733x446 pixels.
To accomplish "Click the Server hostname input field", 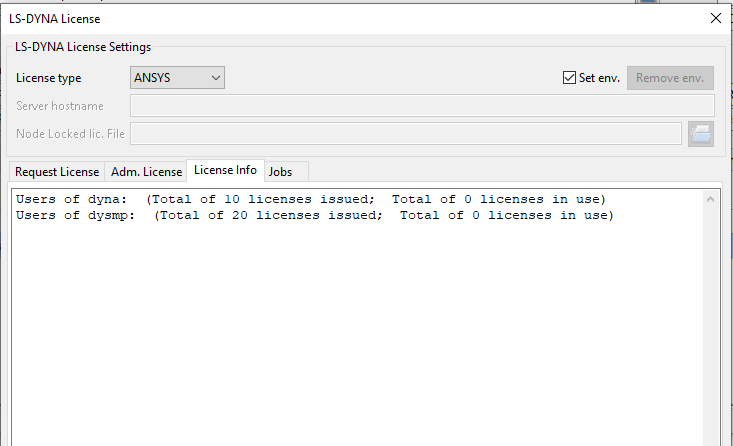I will click(422, 106).
